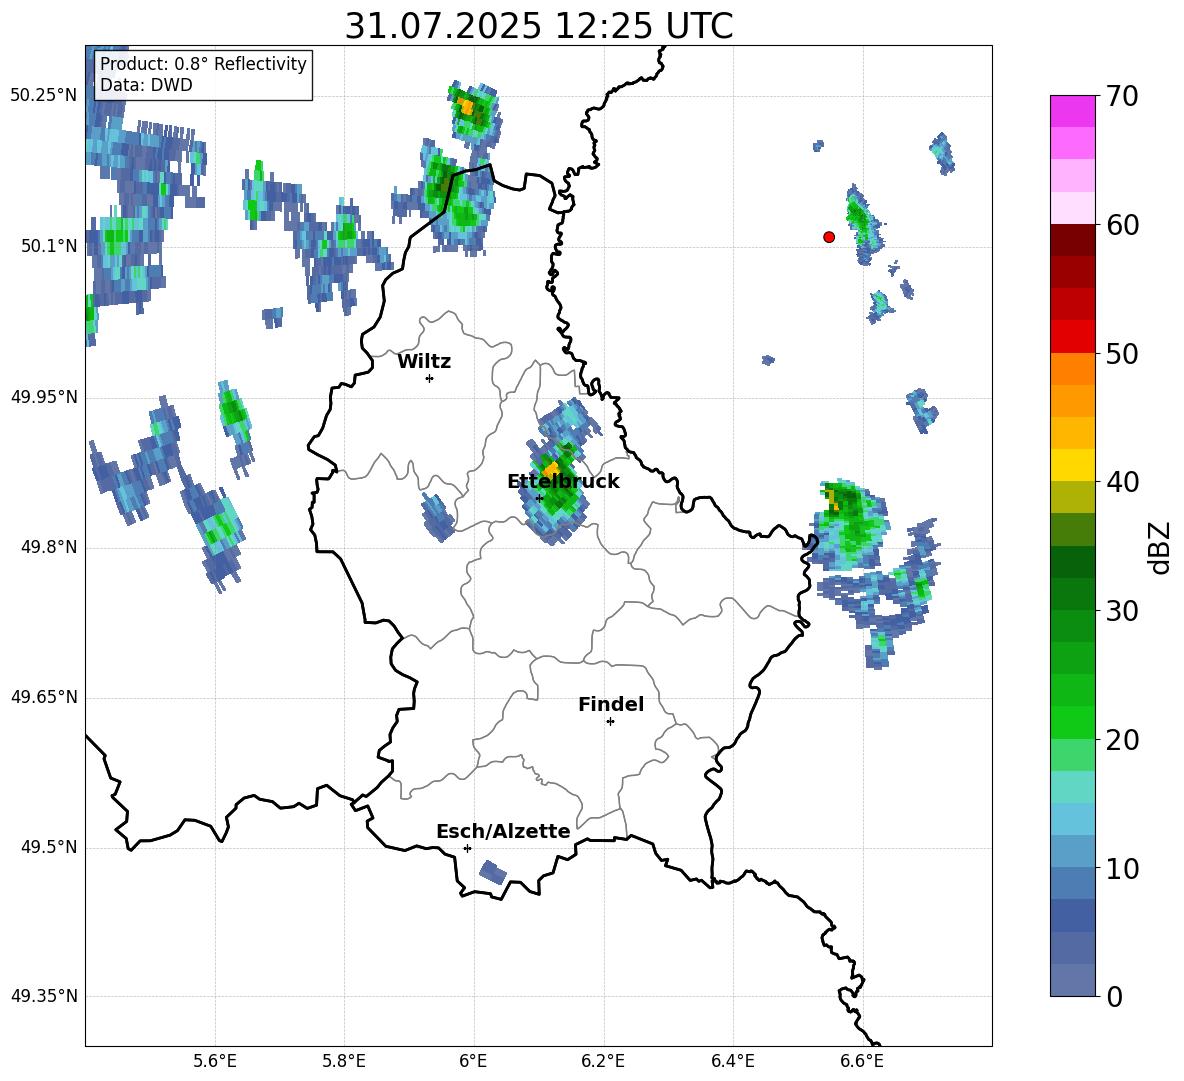Click the cross marker below Ettelbruck

coord(539,498)
